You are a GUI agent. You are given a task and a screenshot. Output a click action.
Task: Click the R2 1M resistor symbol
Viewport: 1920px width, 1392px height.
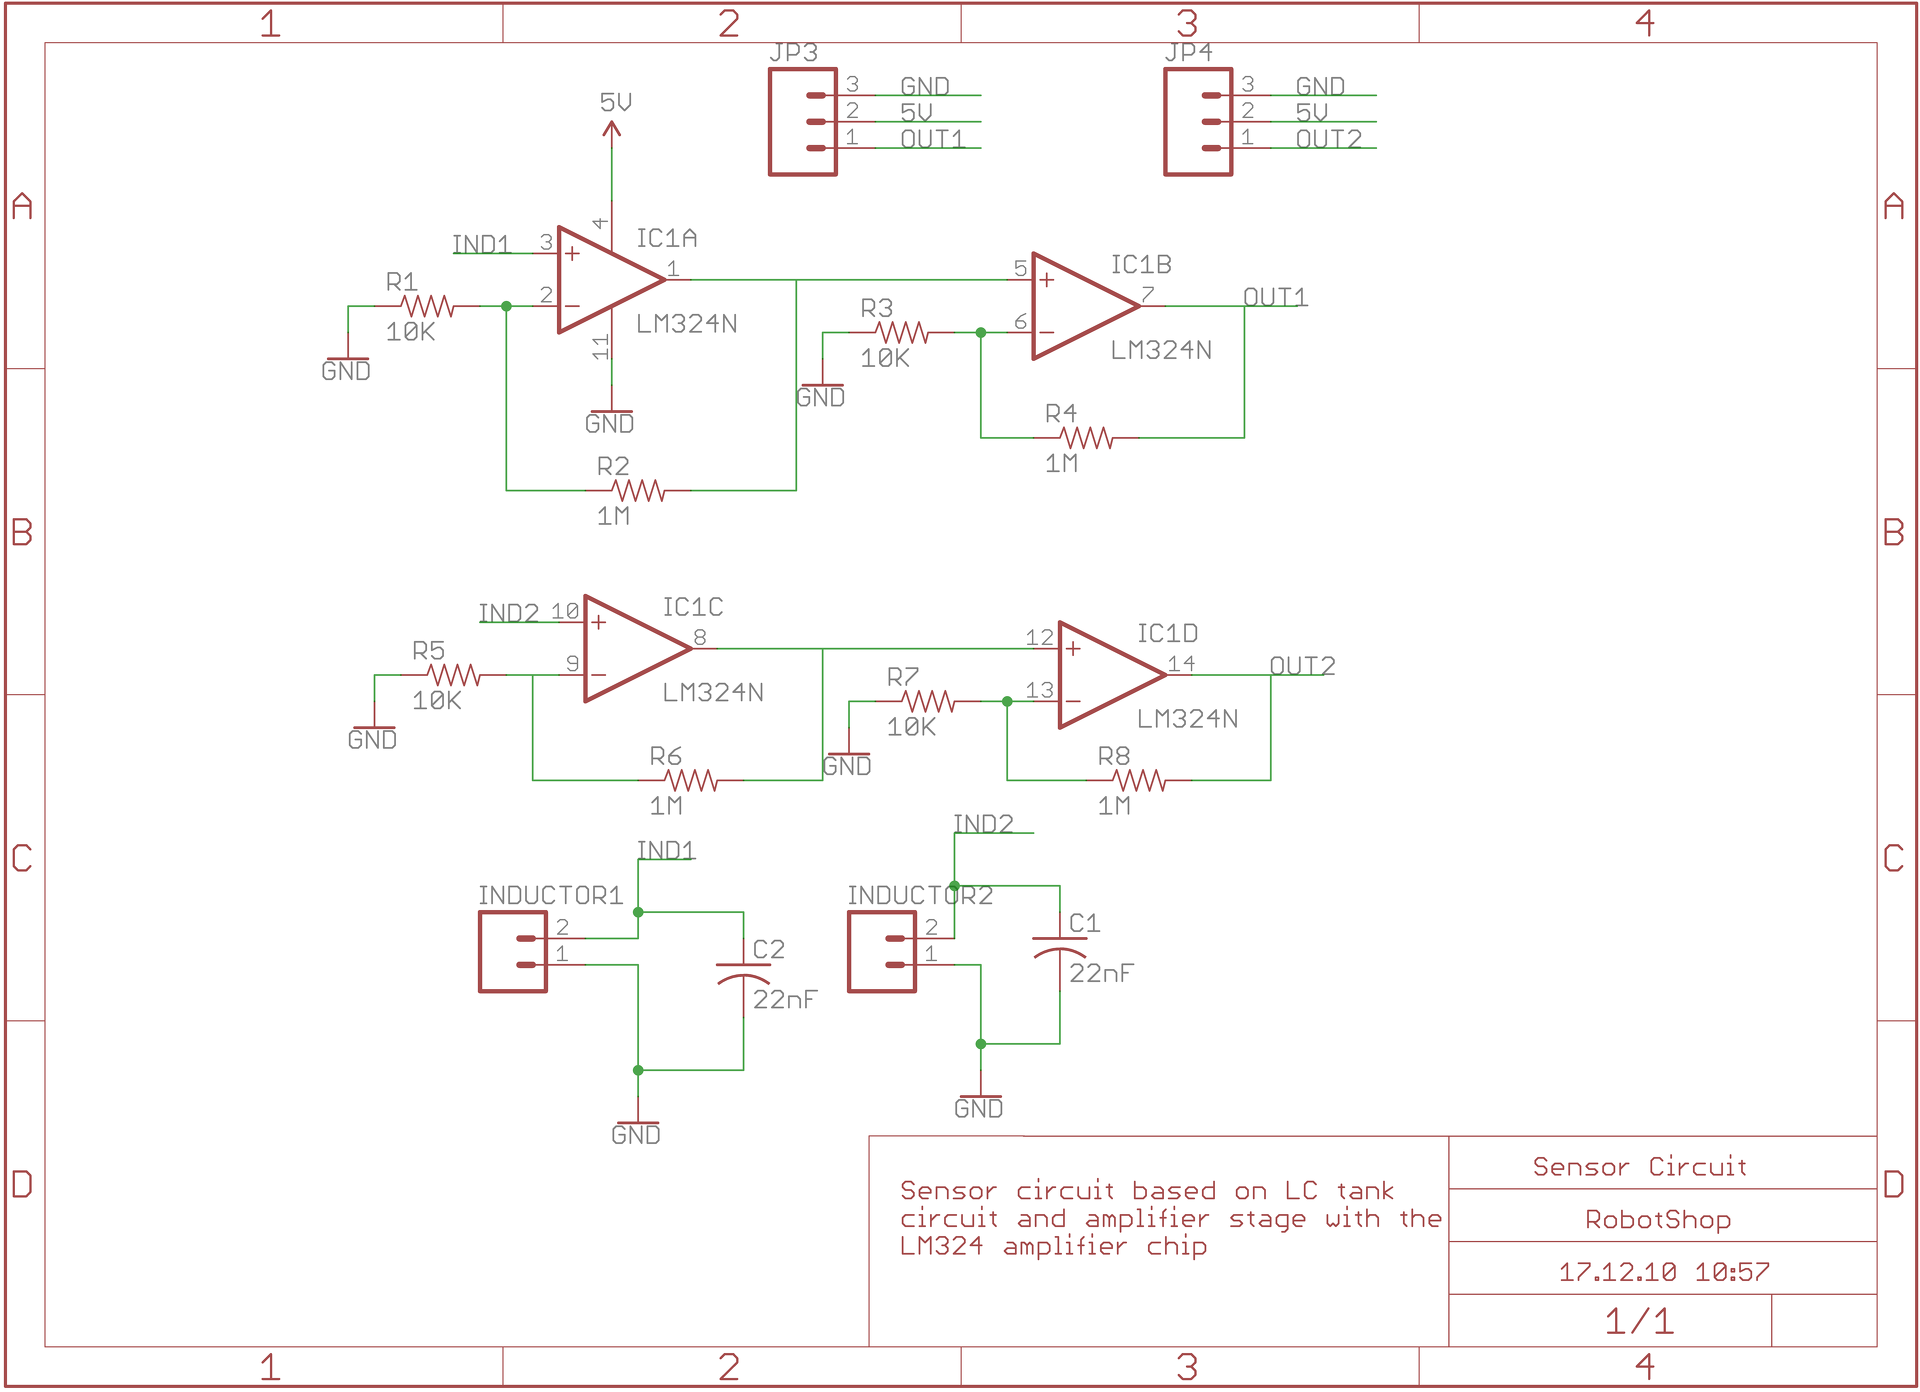[639, 490]
